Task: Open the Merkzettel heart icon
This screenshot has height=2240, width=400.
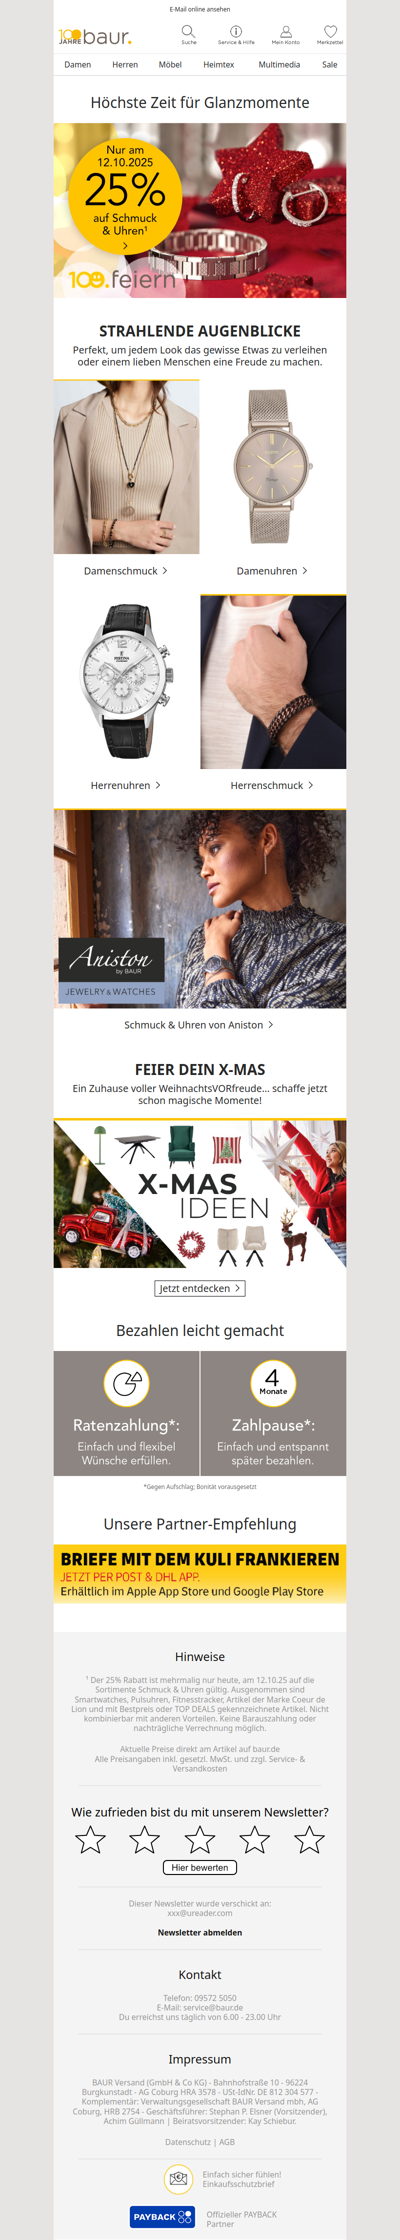Action: coord(330,32)
